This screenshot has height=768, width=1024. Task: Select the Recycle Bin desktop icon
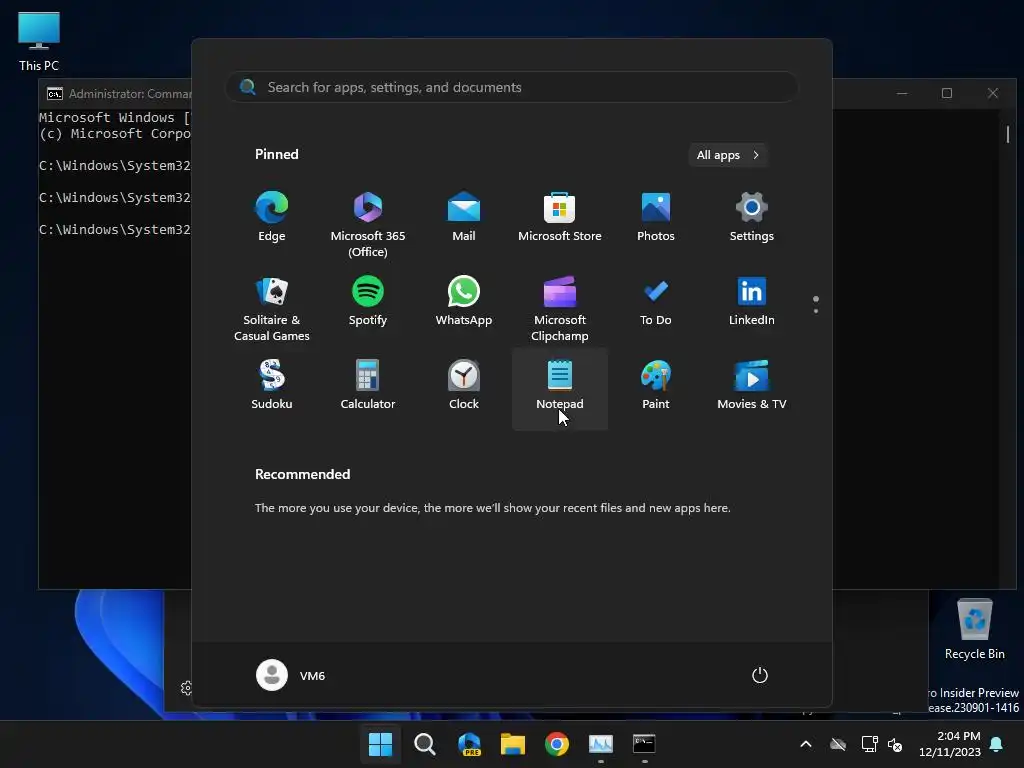974,630
